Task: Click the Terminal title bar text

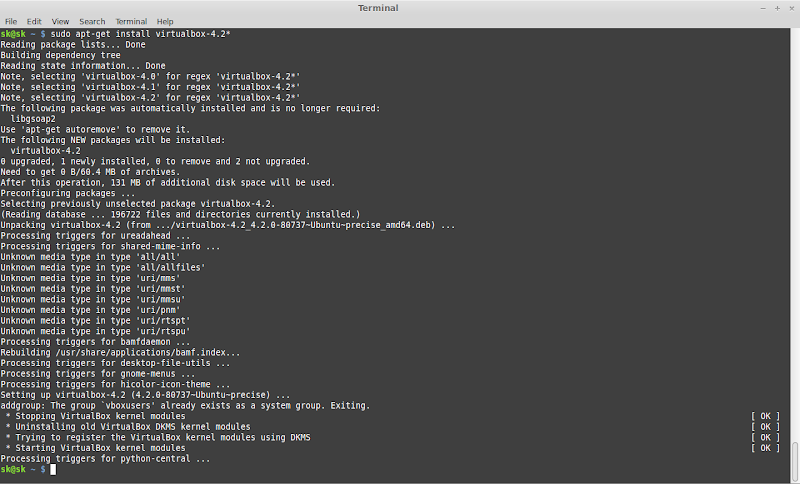Action: pyautogui.click(x=378, y=8)
